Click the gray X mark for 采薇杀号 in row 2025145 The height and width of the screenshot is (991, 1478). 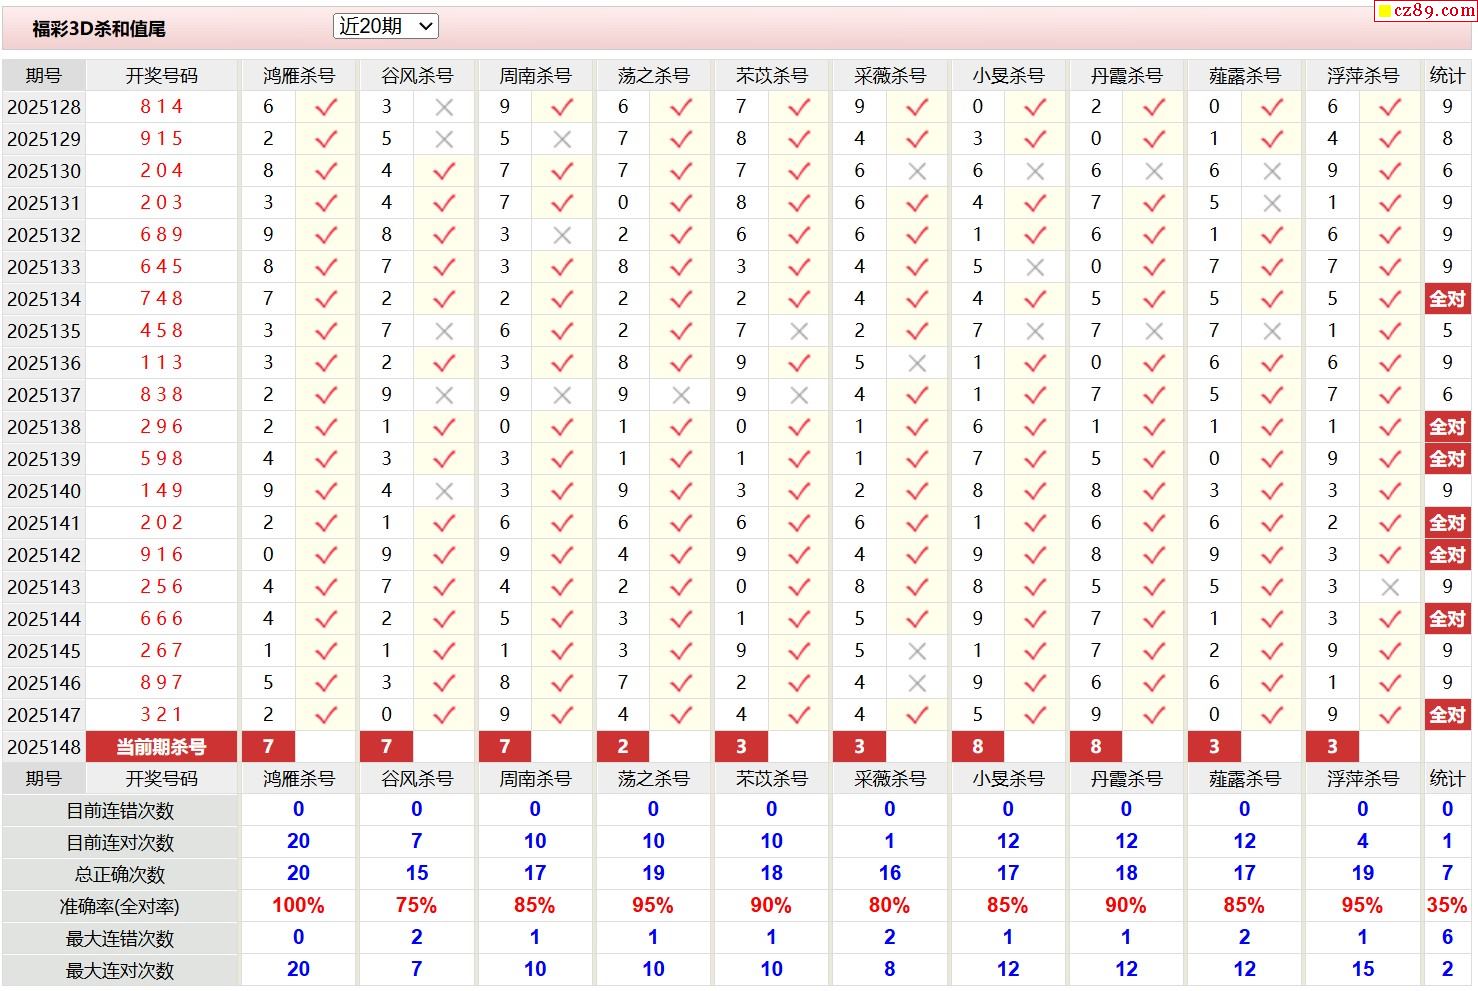[x=917, y=651]
